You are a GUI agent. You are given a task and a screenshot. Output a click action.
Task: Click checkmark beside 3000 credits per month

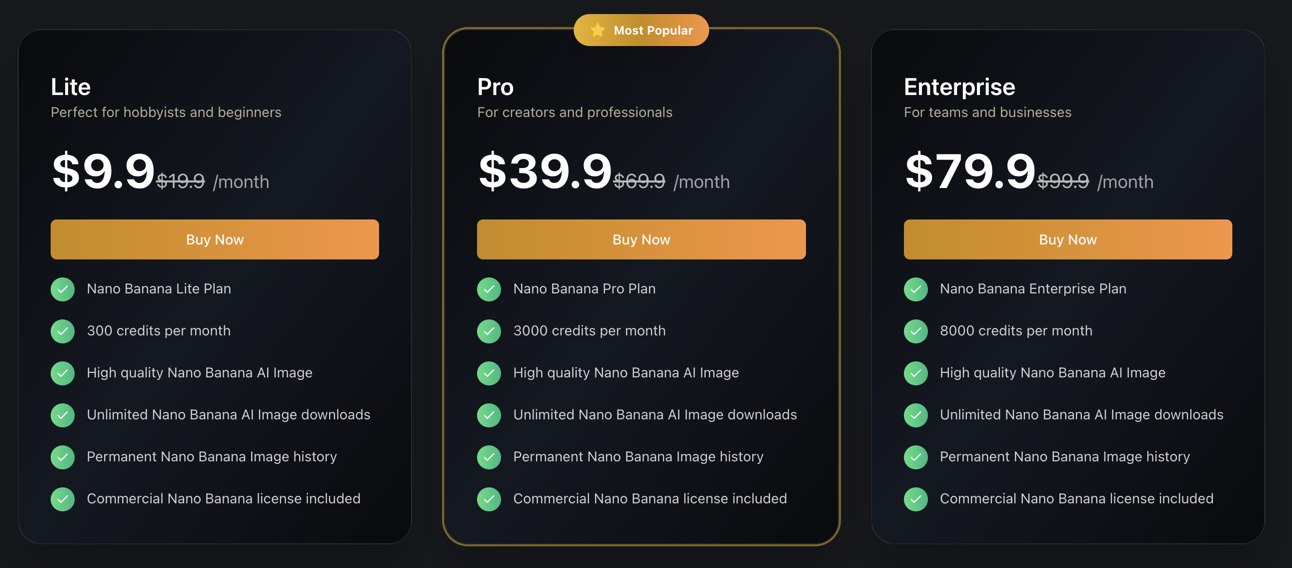pyautogui.click(x=489, y=331)
